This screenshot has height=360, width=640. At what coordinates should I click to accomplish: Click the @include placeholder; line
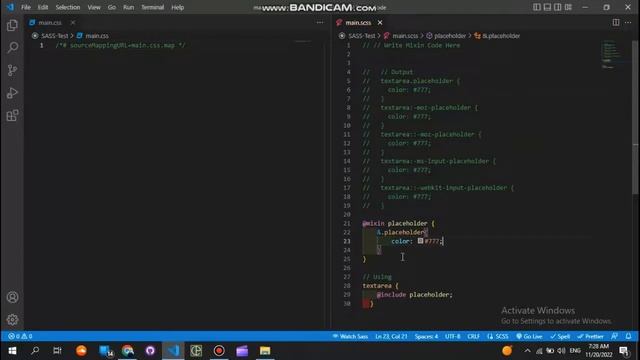tap(414, 295)
